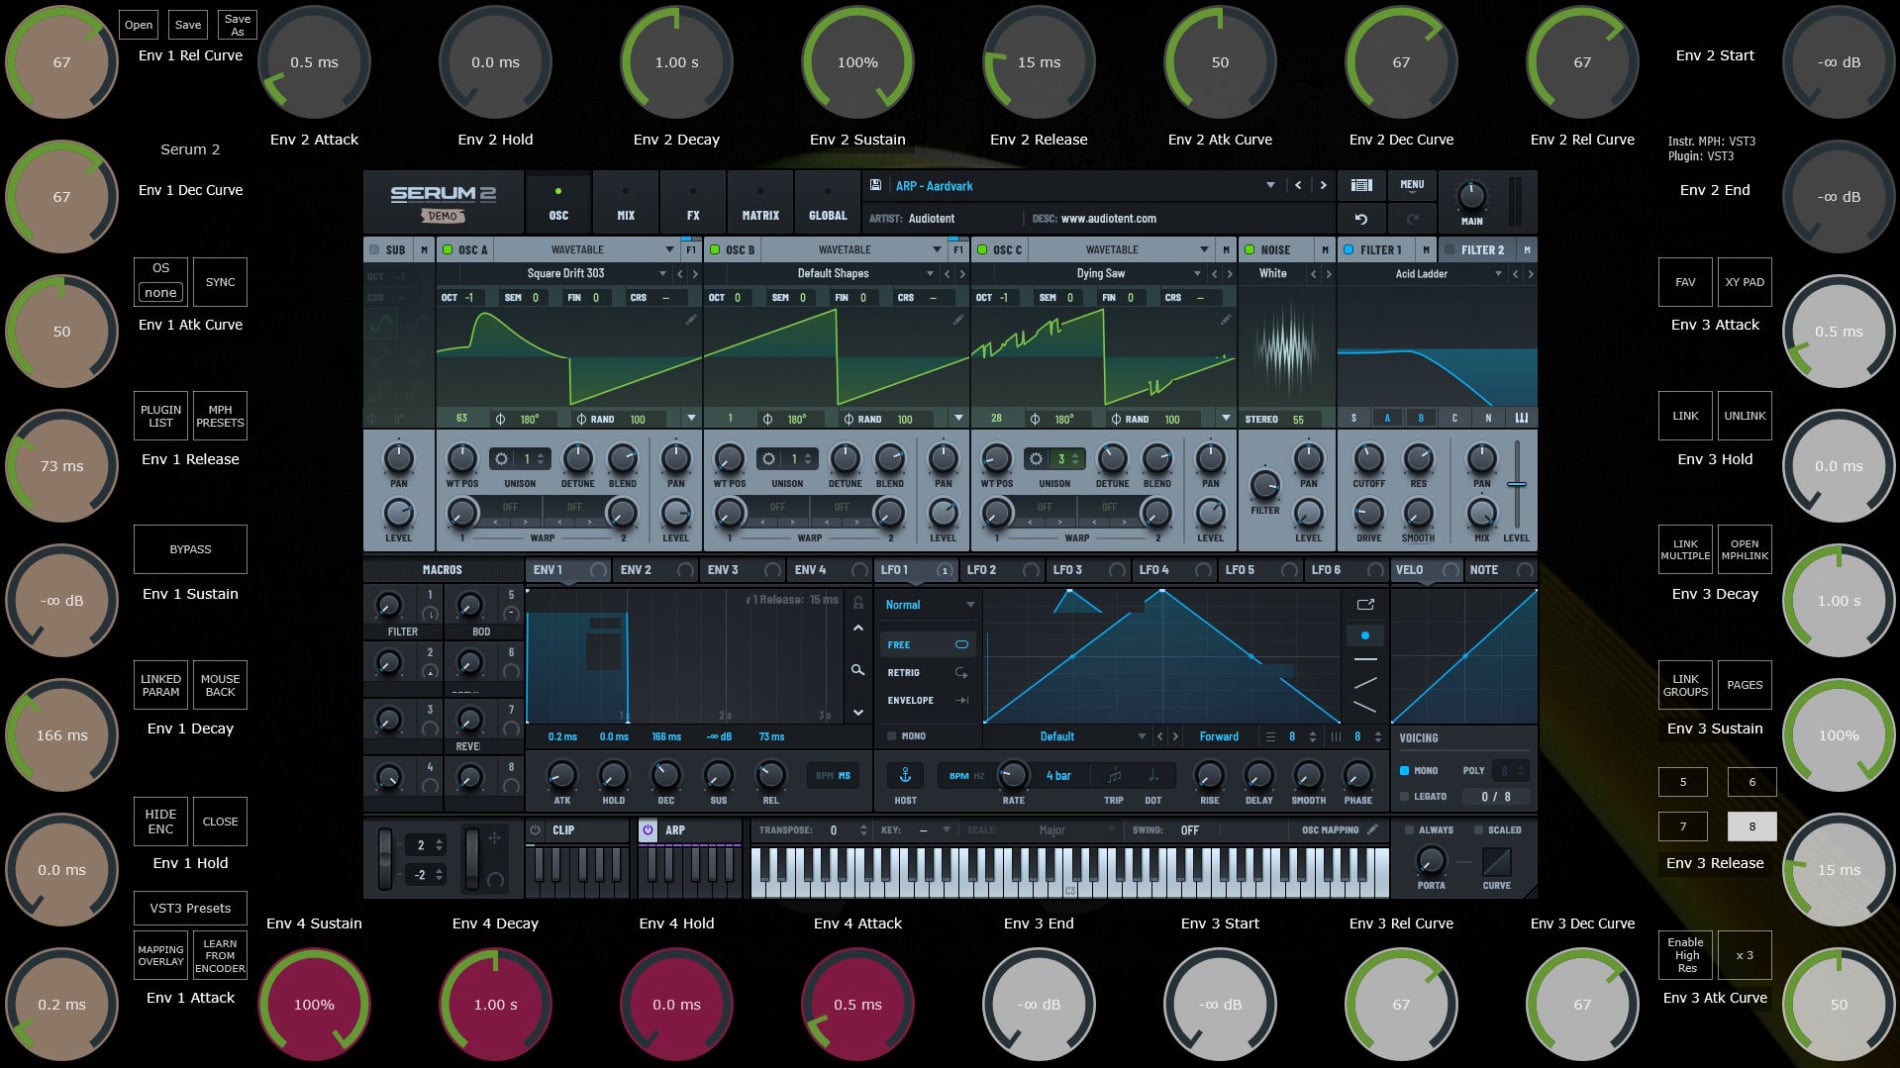
Task: Load the next preset with right arrow
Action: [x=1323, y=185]
